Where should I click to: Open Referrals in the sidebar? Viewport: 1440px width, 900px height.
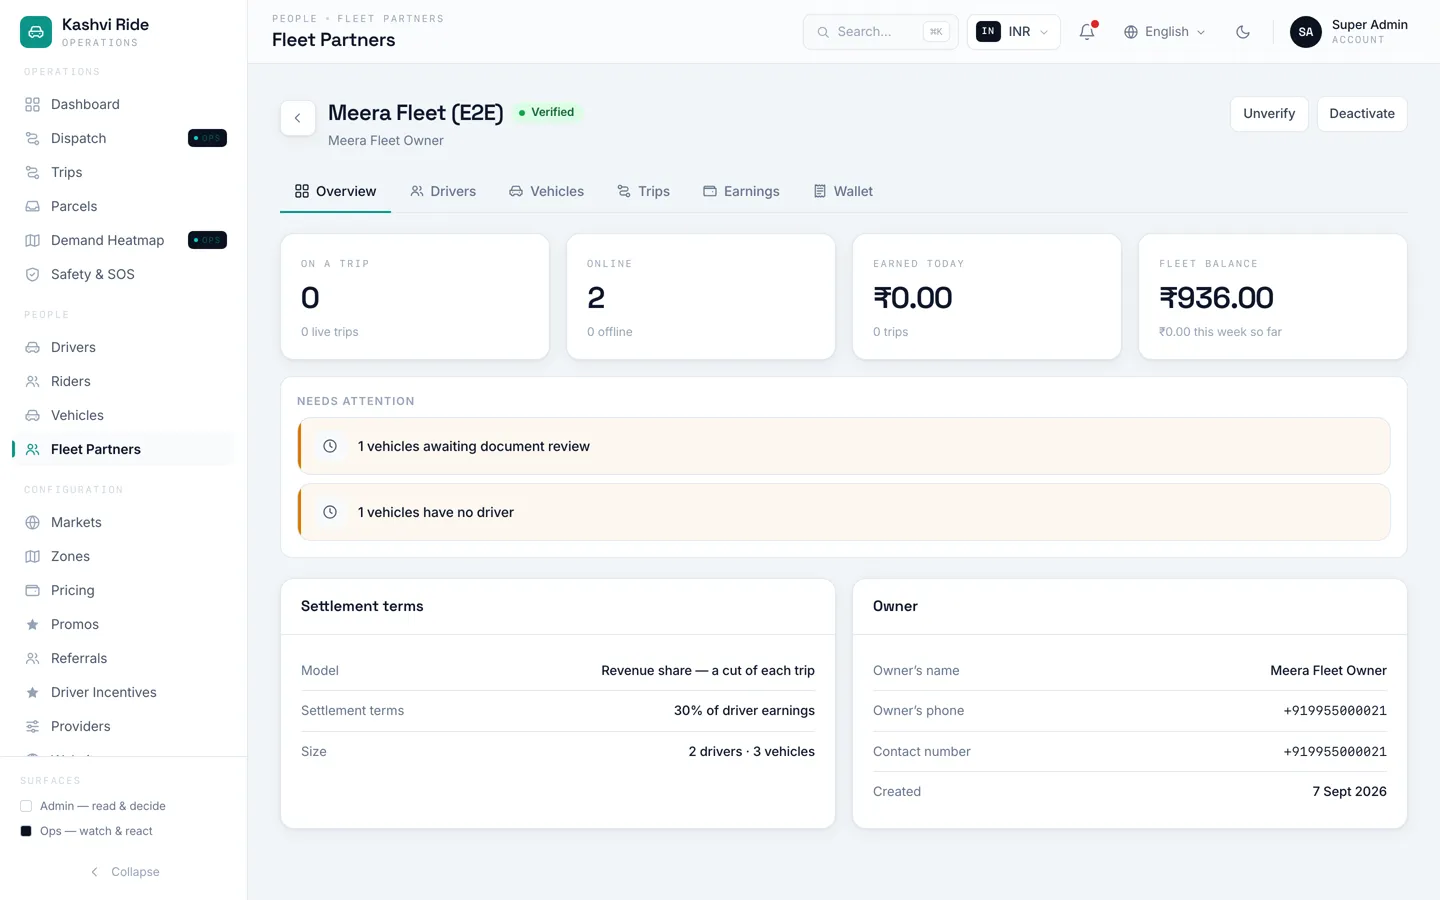(x=124, y=658)
